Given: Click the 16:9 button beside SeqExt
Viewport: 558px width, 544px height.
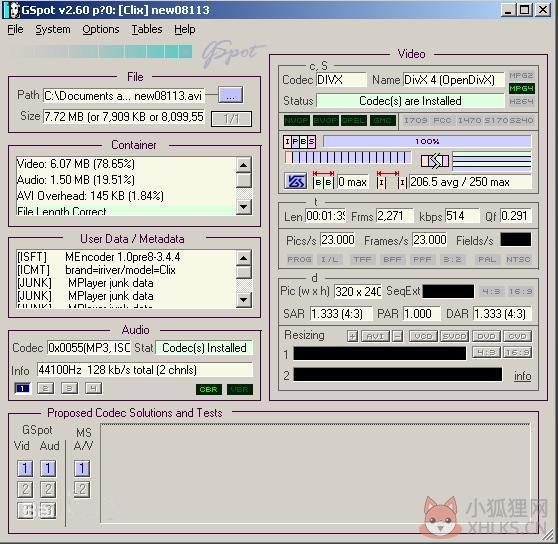Looking at the screenshot, I should (x=520, y=292).
